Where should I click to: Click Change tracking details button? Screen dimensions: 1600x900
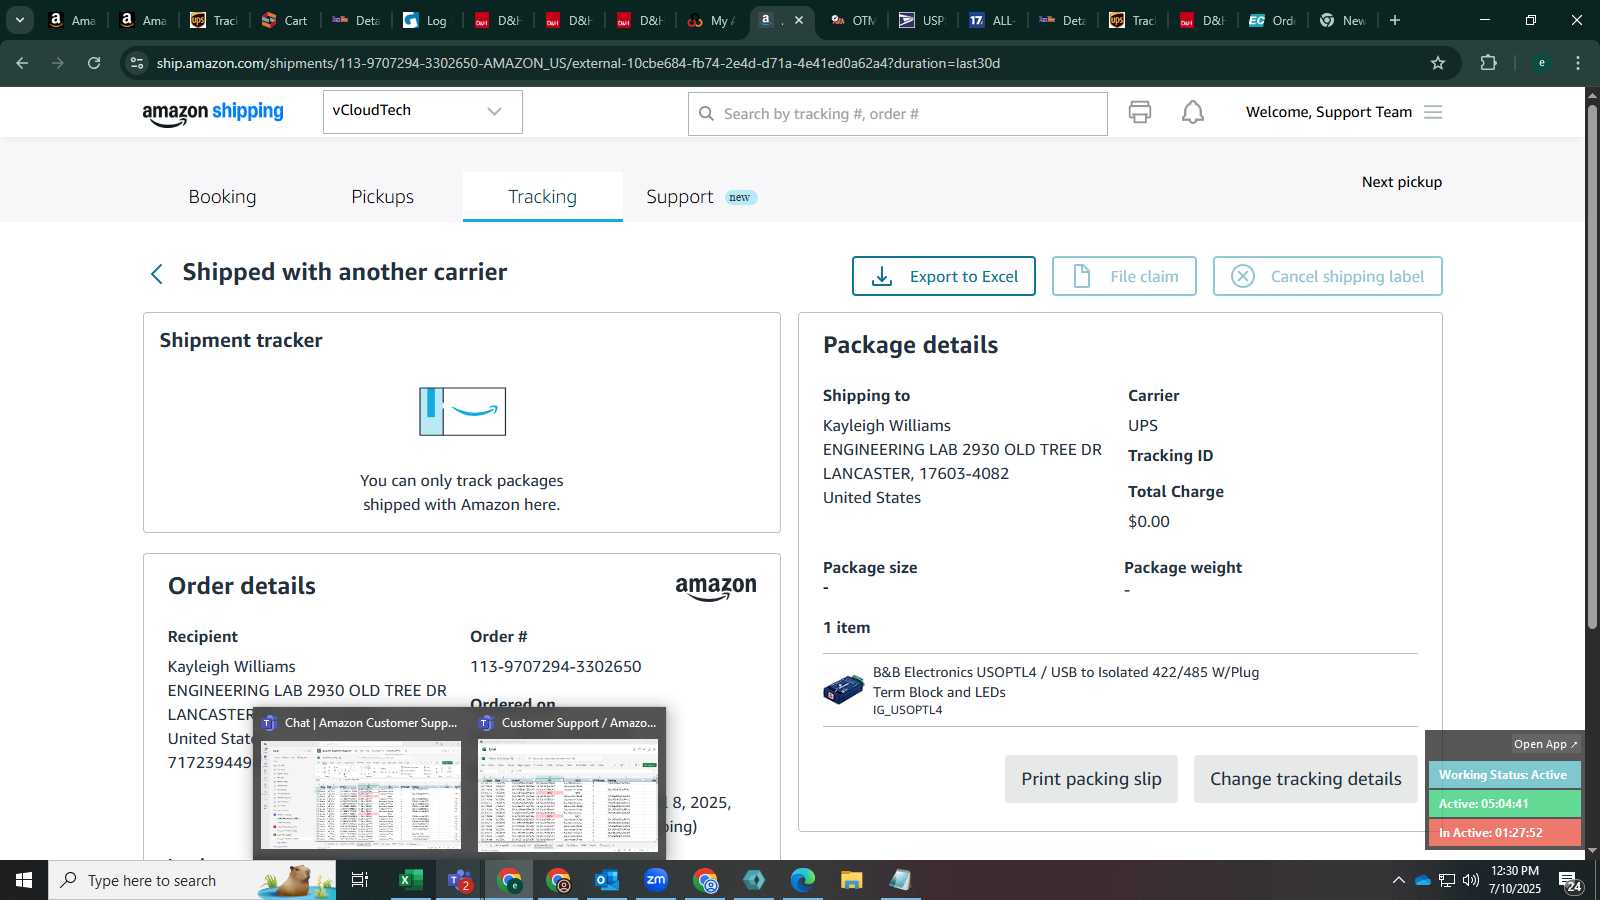(1305, 779)
